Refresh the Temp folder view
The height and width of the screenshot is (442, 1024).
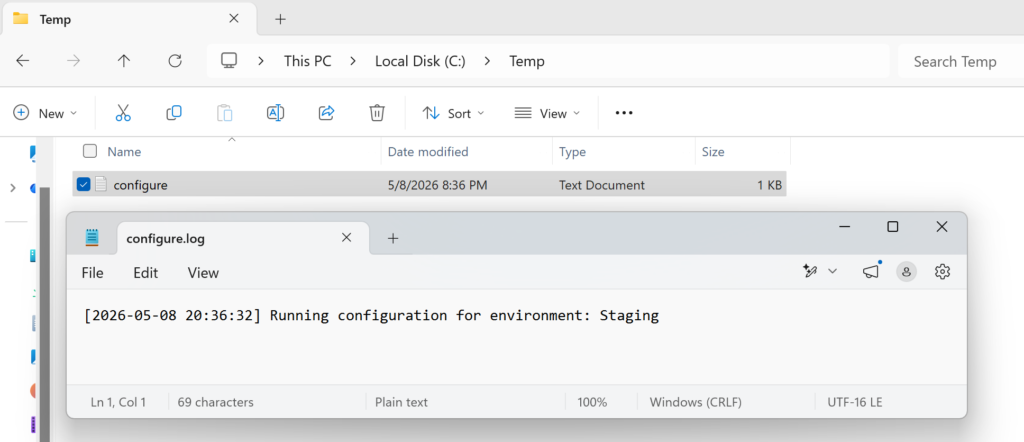174,61
